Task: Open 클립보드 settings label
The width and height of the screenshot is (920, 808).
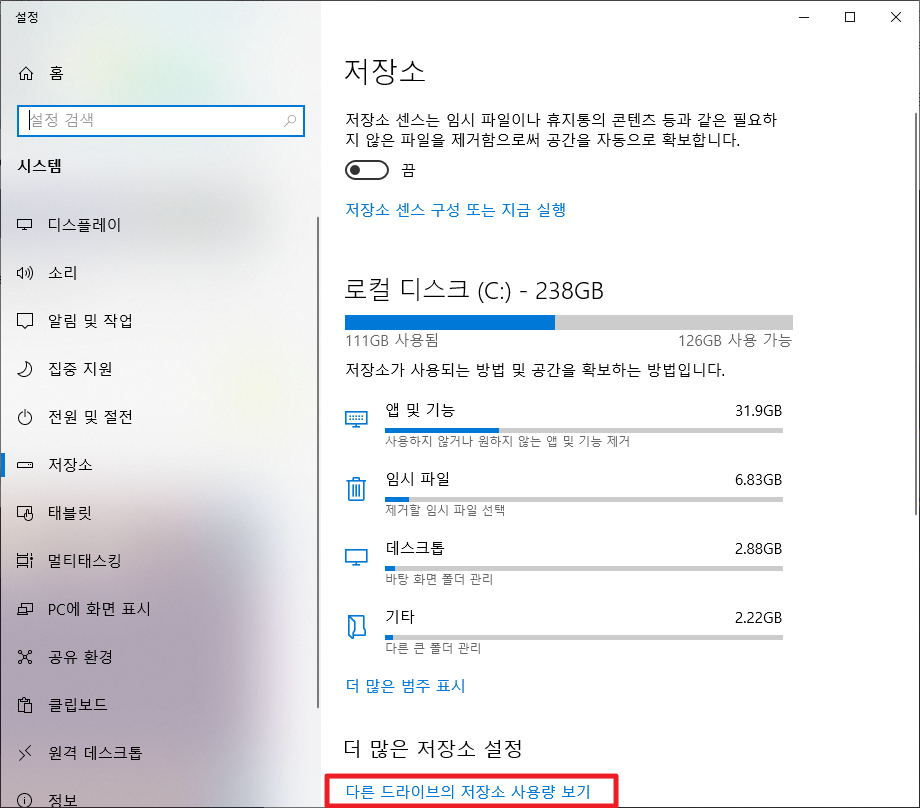Action: click(x=77, y=705)
